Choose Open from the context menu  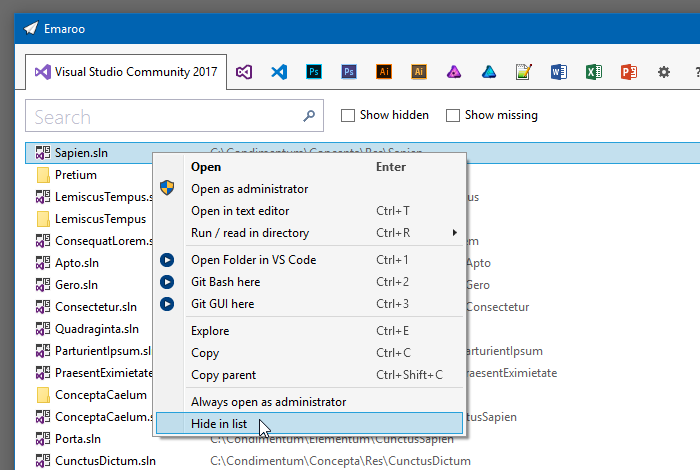click(309, 167)
